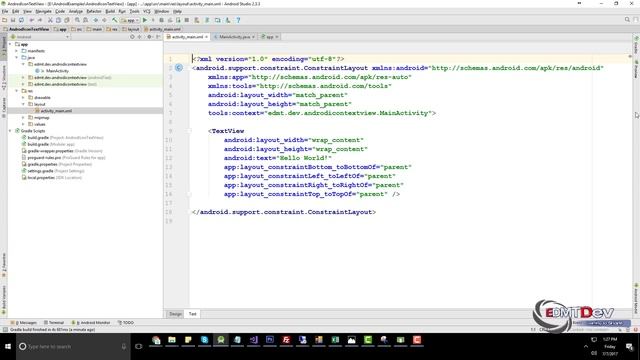The height and width of the screenshot is (360, 640).
Task: Expand the manifests folder
Action: 17,51
